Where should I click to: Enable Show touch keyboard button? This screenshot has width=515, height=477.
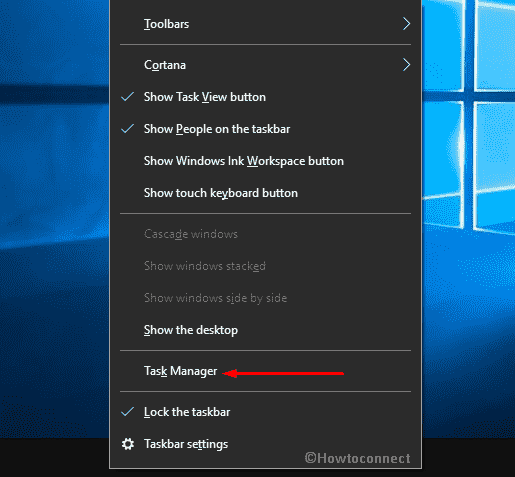(x=265, y=193)
